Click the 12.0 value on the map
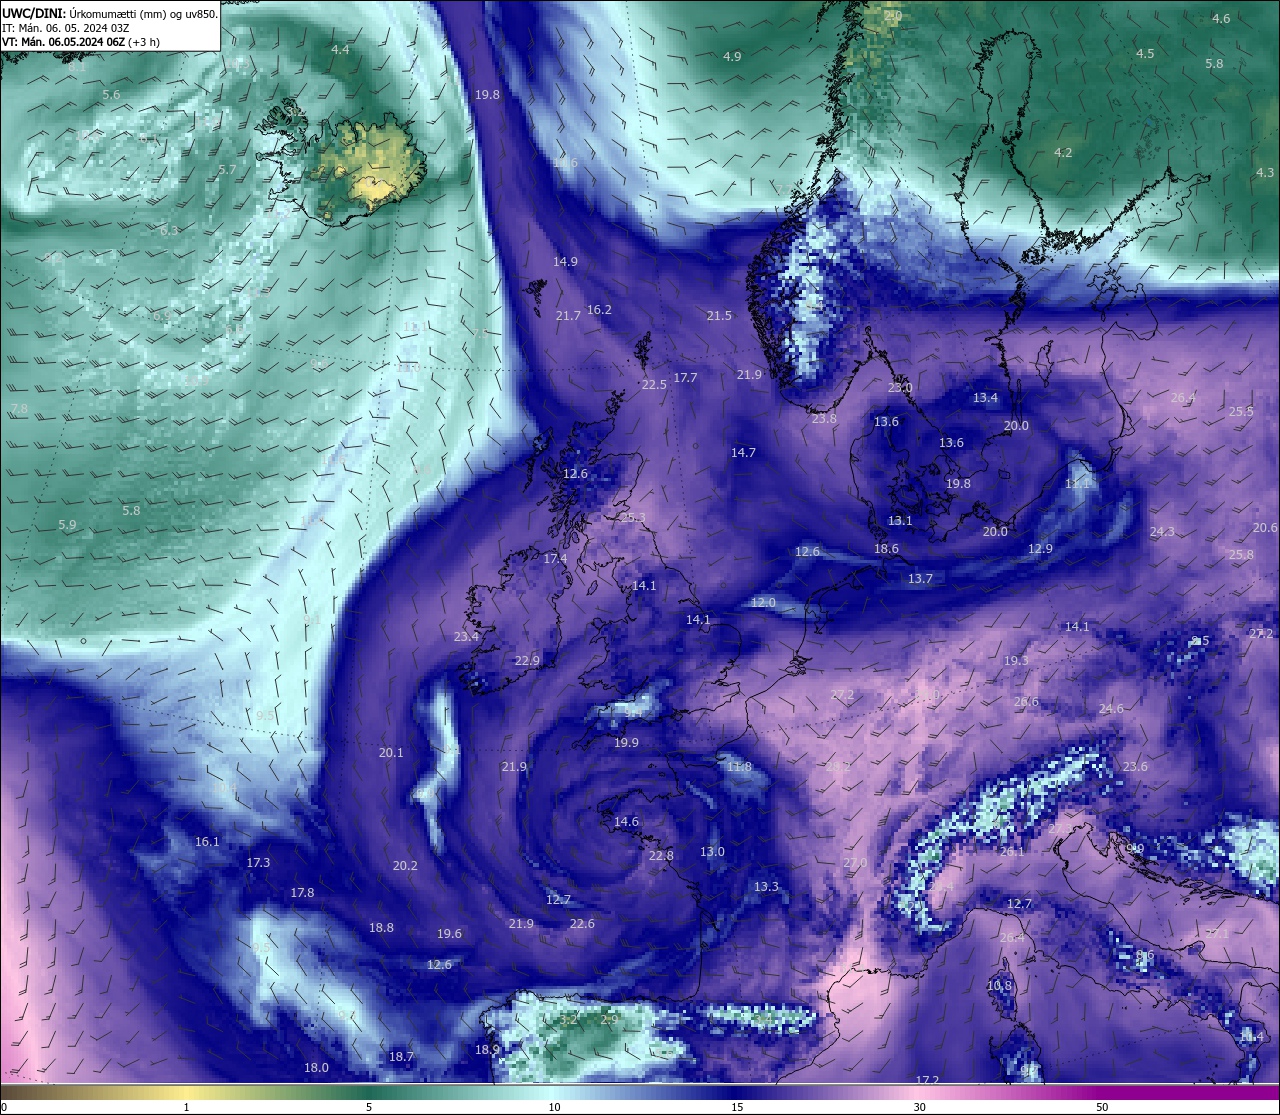The image size is (1280, 1115). 763,602
